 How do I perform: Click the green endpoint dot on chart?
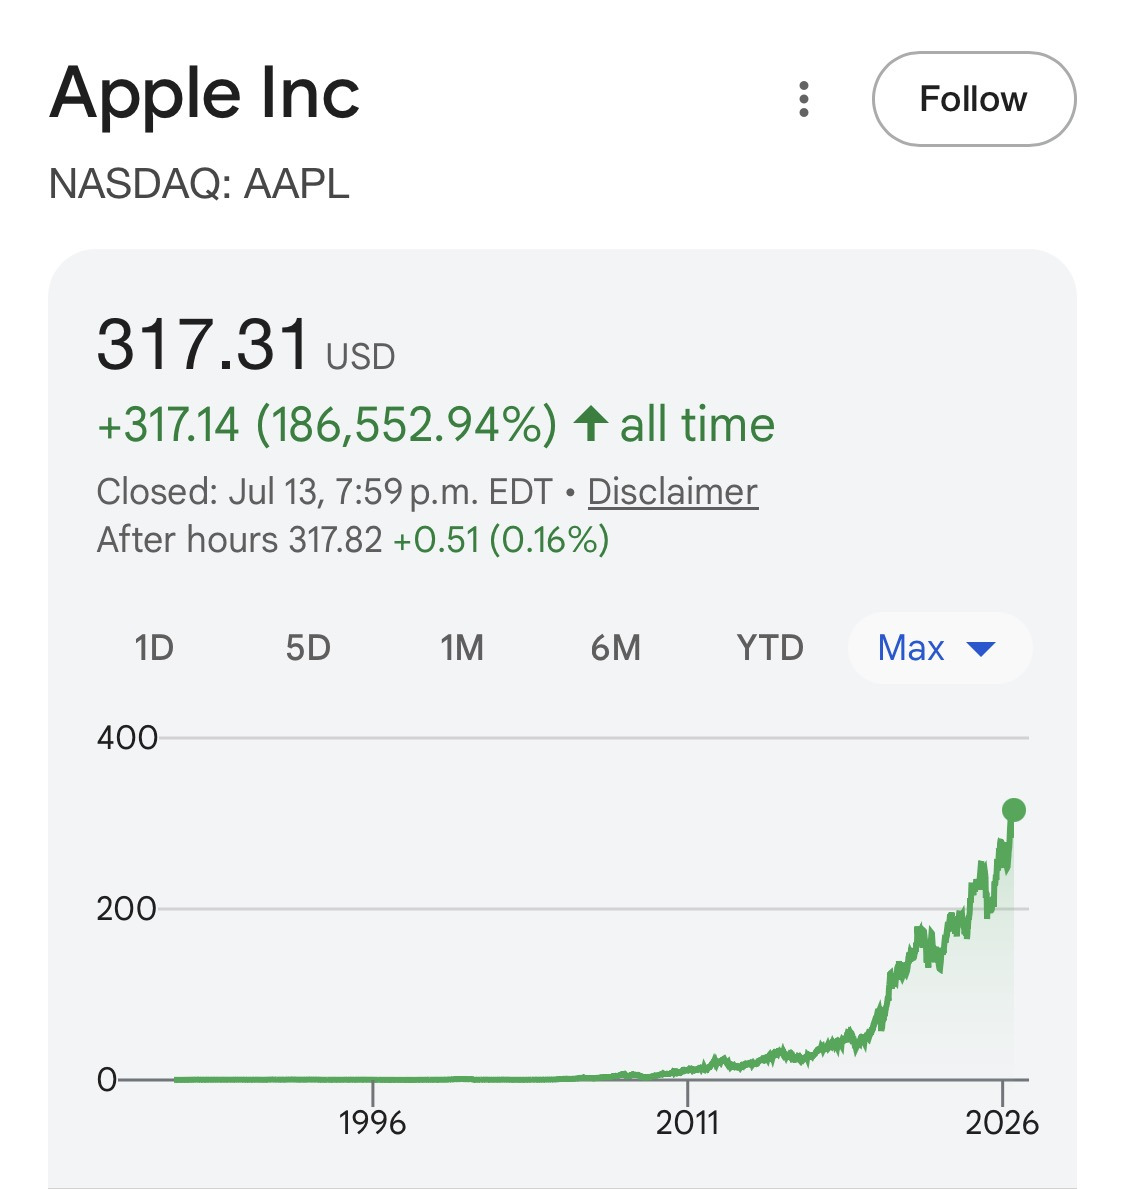[x=1014, y=810]
